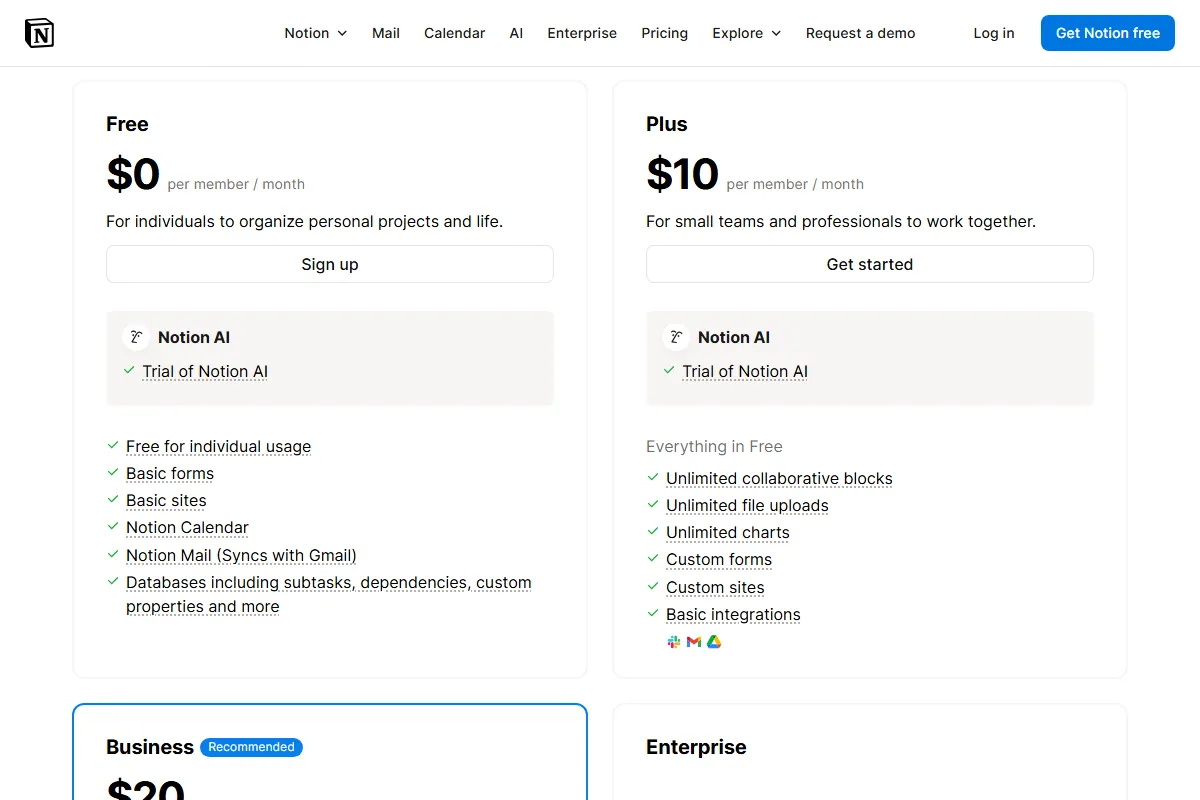Click the Google Drive integration icon
The width and height of the screenshot is (1200, 800).
pos(713,641)
